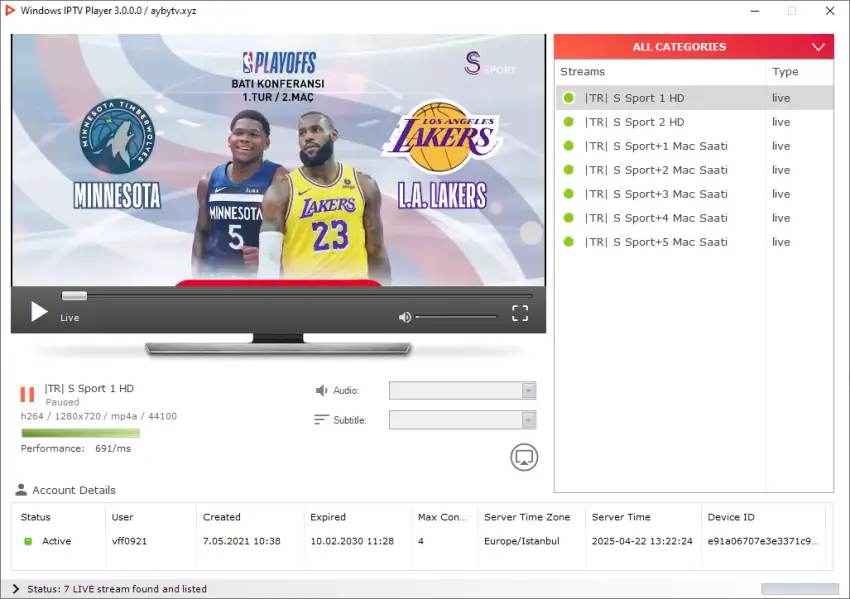Click the video preview image
This screenshot has width=850, height=599.
click(x=279, y=160)
